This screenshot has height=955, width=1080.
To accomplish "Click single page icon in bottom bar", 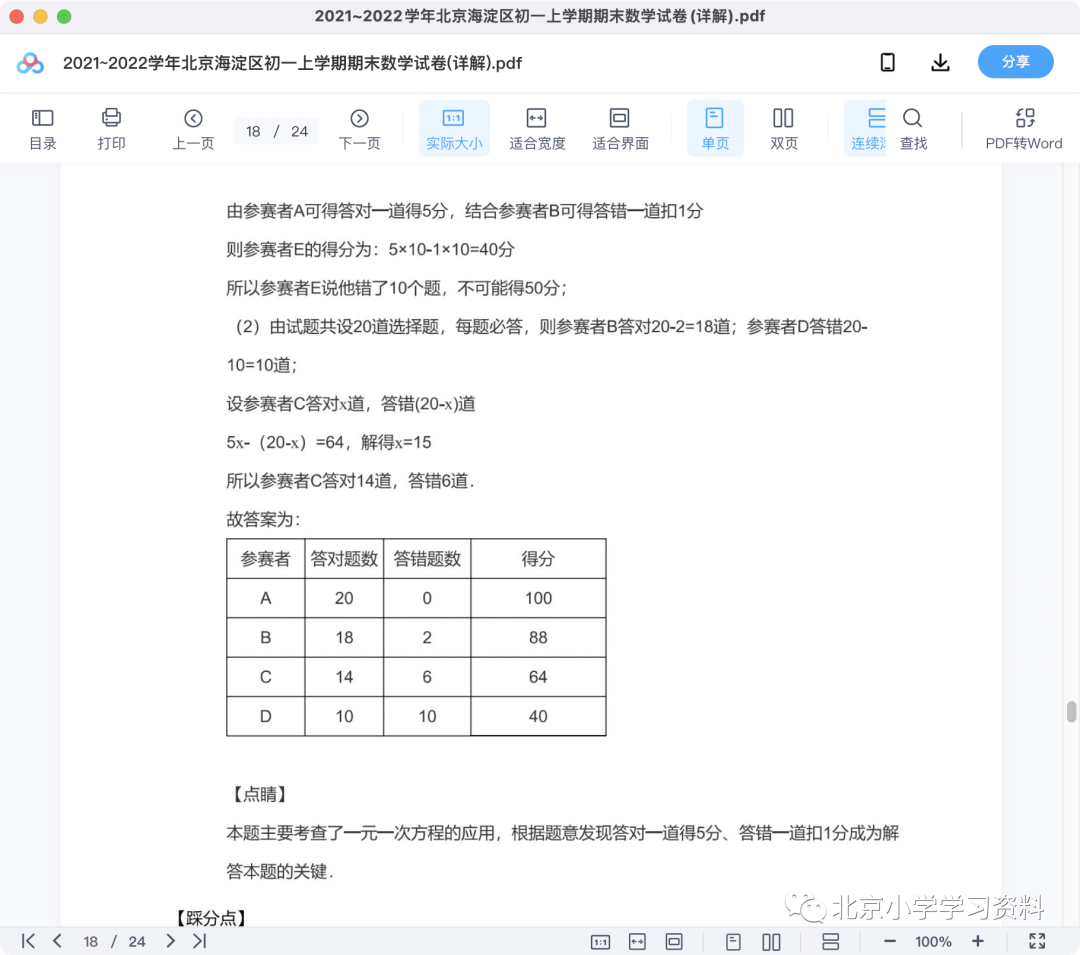I will point(733,941).
